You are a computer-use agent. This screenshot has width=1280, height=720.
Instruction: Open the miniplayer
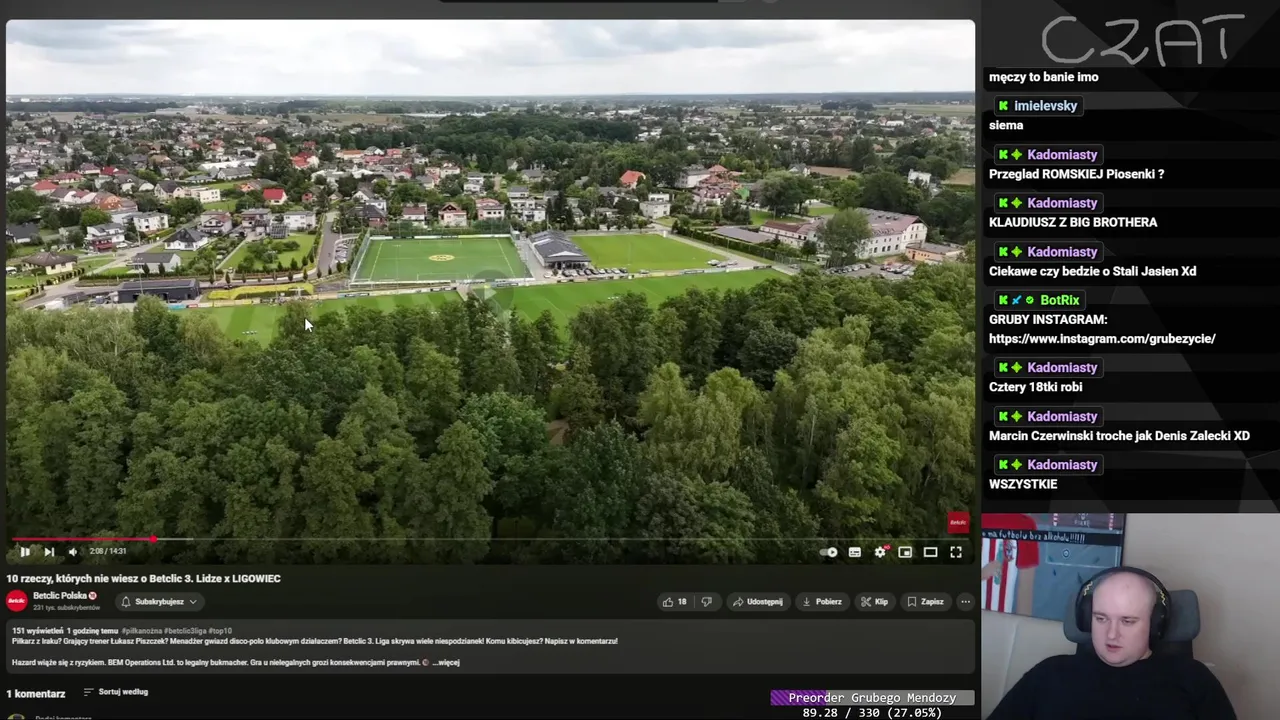click(905, 552)
